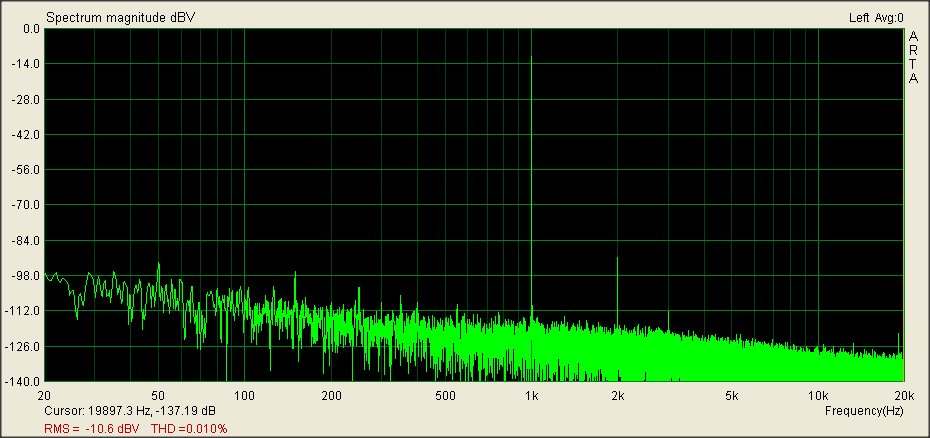
Task: Click the 100 Hz frequency axis label
Action: coord(244,396)
